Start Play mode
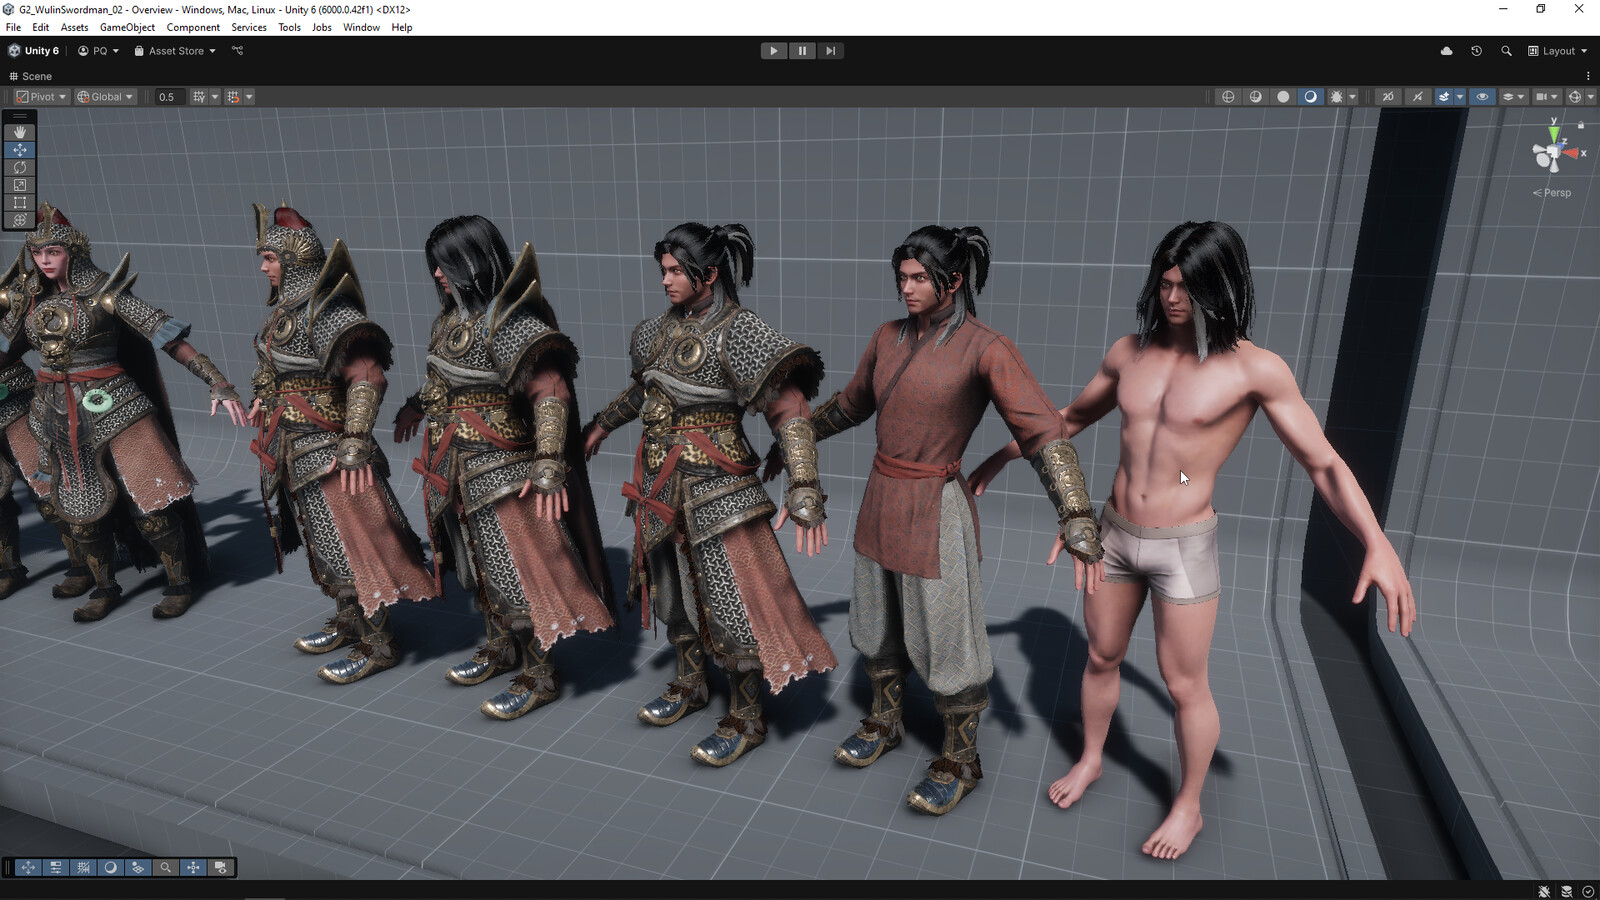Image resolution: width=1600 pixels, height=900 pixels. [774, 51]
